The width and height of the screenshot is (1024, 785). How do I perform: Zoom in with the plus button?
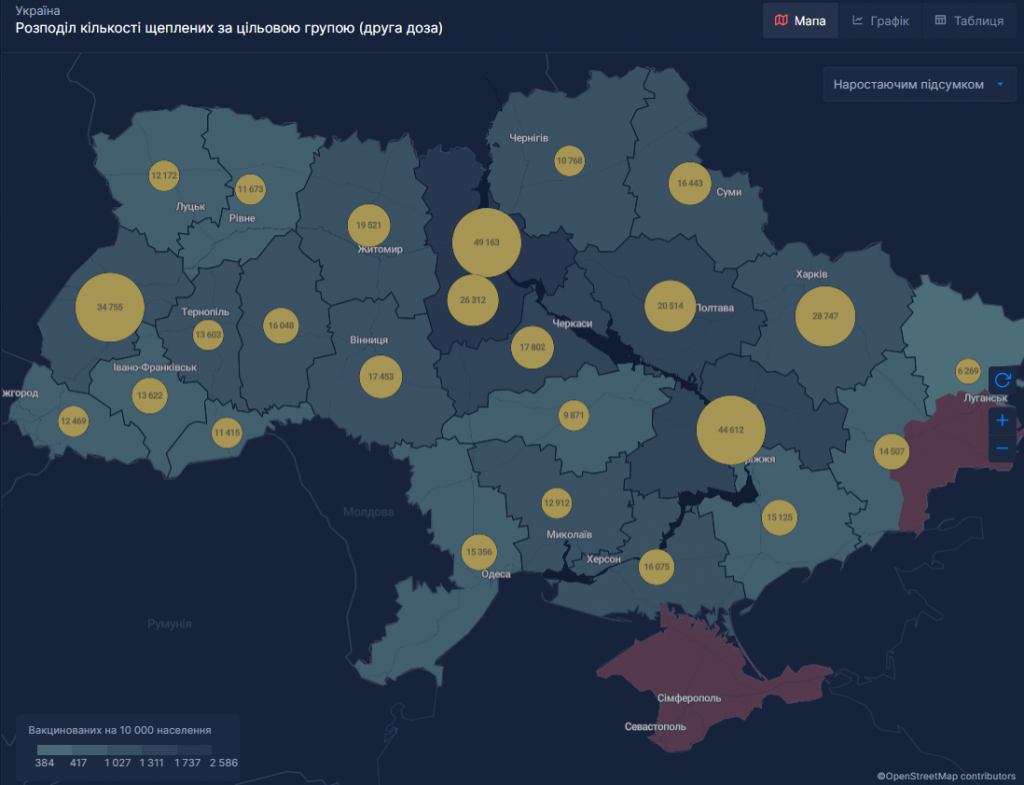tap(1002, 420)
